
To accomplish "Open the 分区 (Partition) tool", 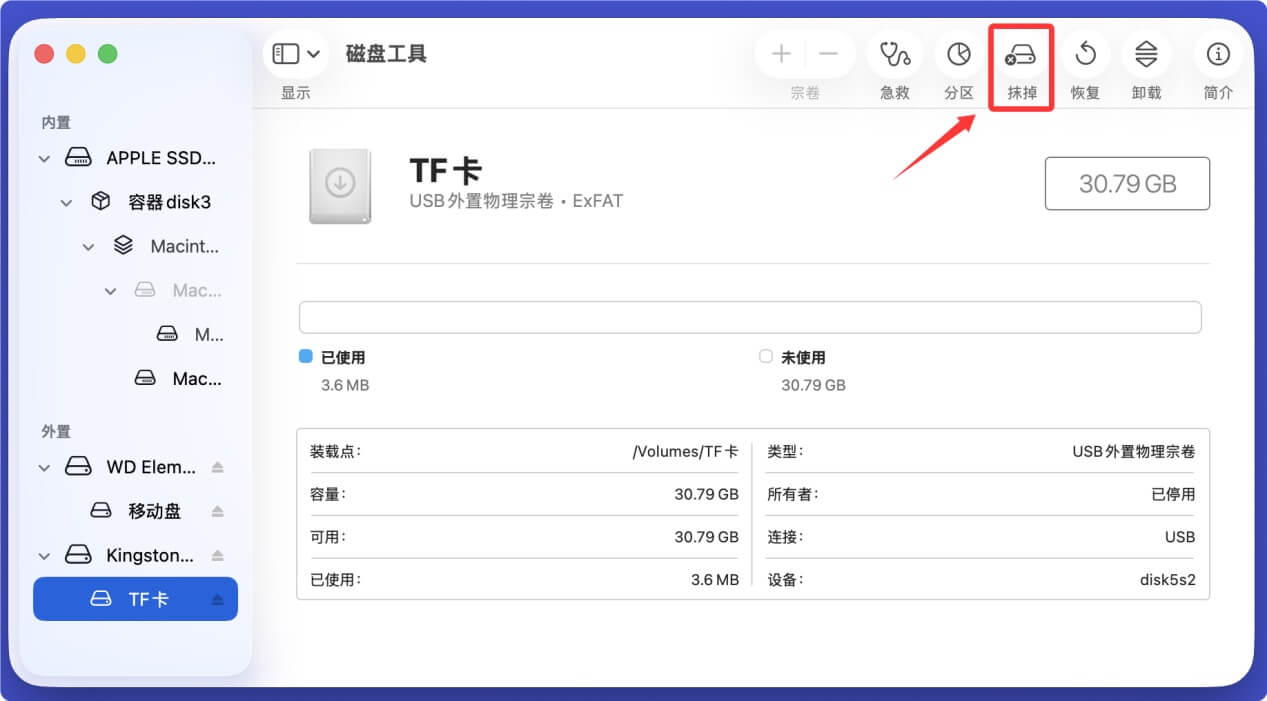I will (958, 55).
